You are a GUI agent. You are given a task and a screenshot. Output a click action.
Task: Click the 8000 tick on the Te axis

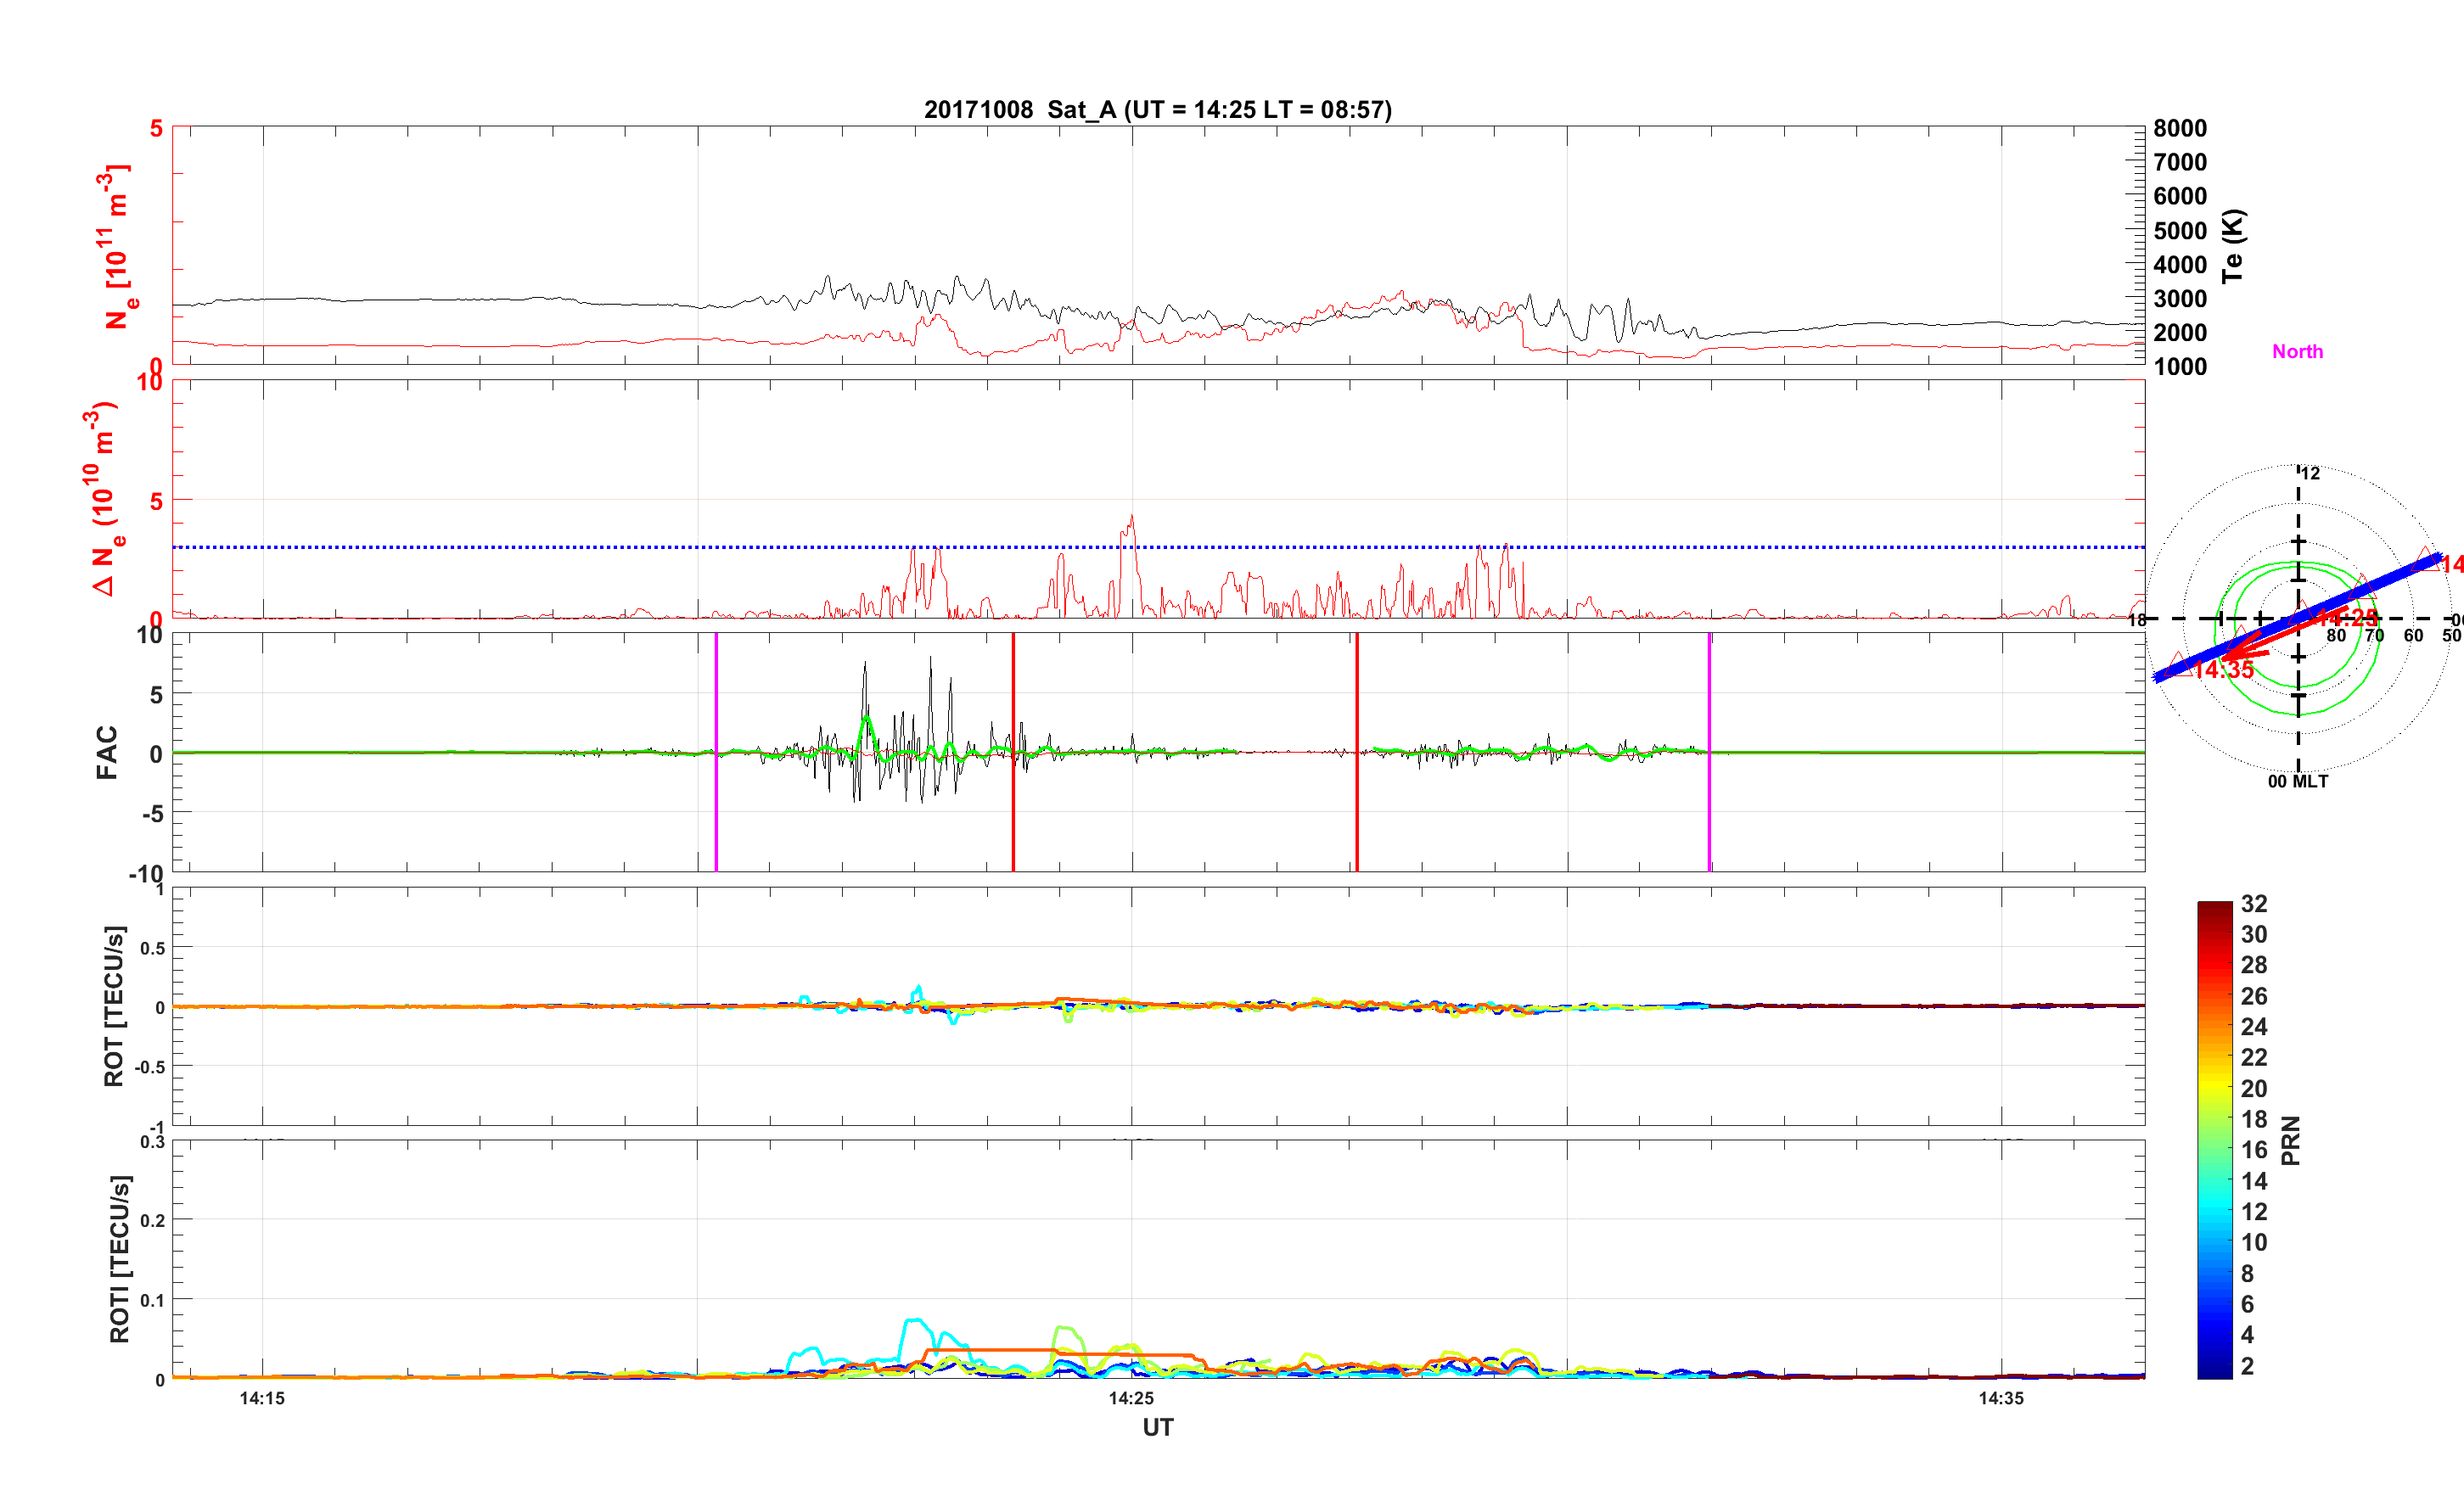coord(2180,128)
